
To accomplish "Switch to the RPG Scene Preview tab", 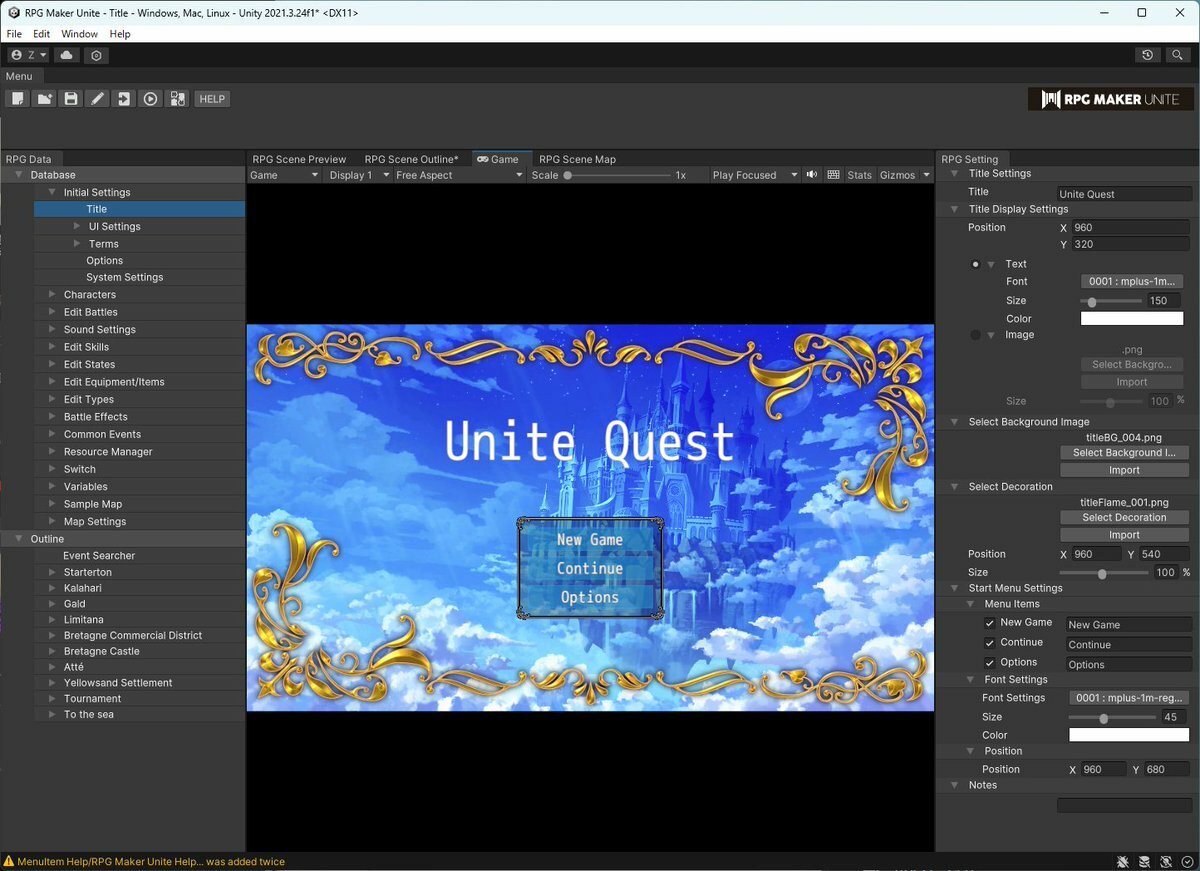I will pos(299,159).
